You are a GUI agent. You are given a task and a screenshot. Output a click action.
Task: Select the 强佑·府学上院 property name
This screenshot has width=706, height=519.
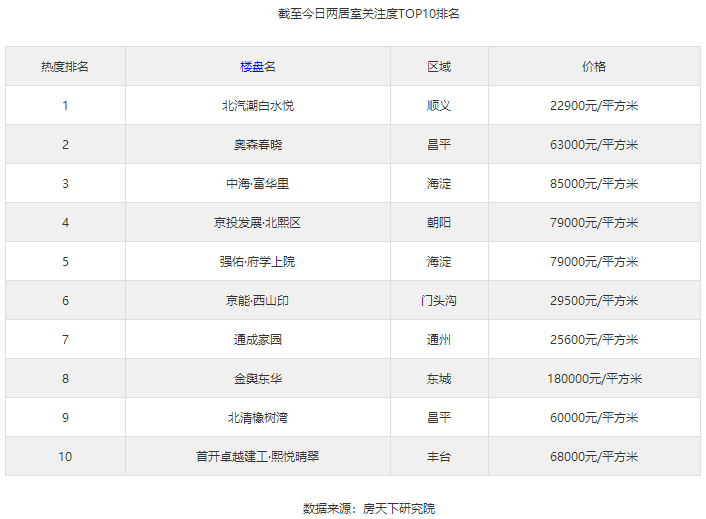[258, 262]
